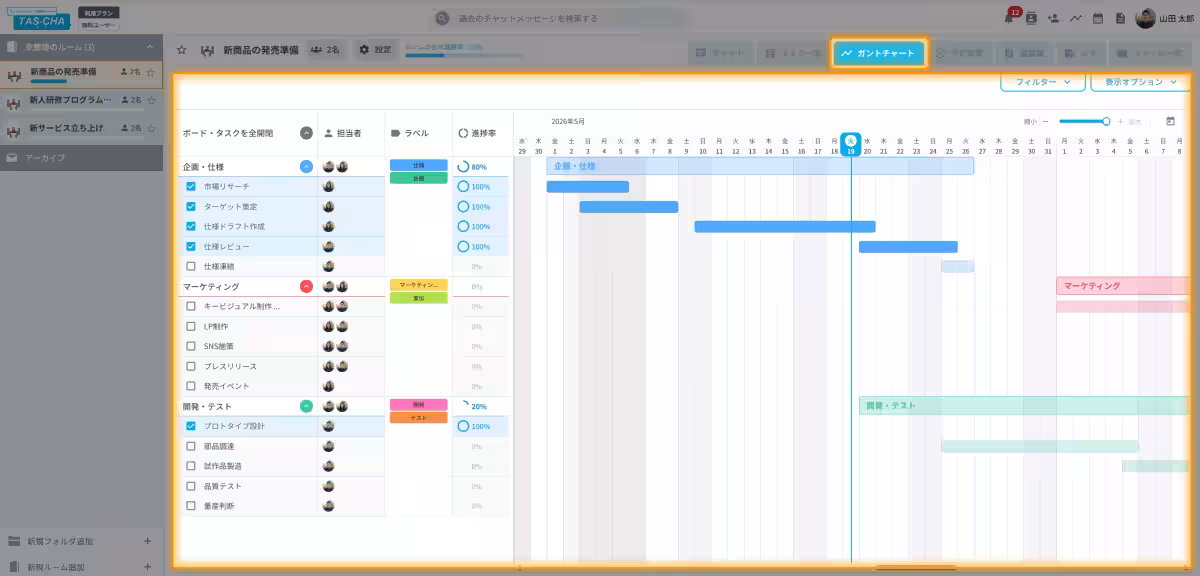Image resolution: width=1200 pixels, height=576 pixels.
Task: Open 新サービス立ち上げ room in sidebar
Action: click(x=81, y=129)
